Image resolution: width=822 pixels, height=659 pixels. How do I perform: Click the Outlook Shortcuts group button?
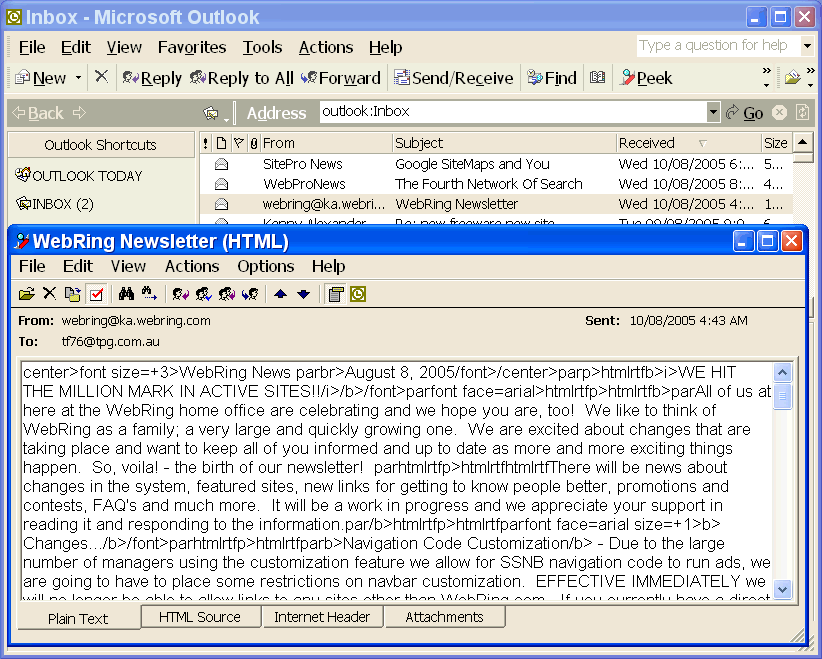coord(101,145)
